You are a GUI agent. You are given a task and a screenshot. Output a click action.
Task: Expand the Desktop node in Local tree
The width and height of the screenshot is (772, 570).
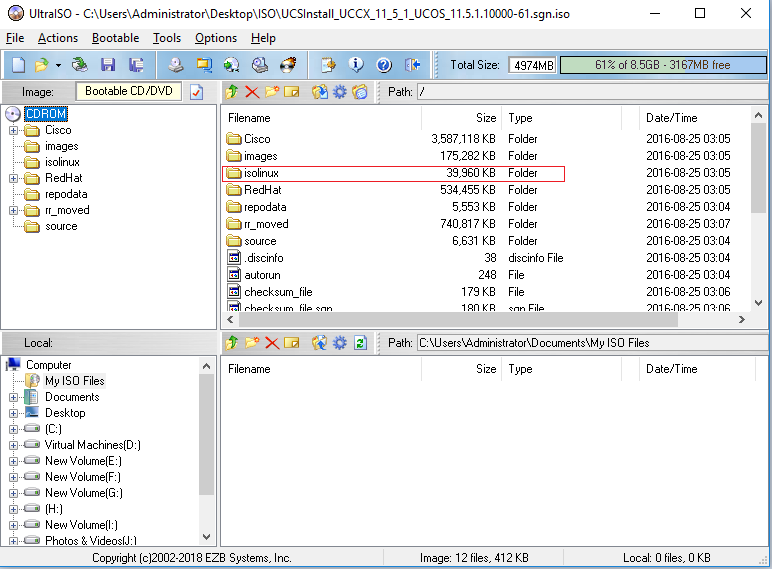tap(13, 413)
